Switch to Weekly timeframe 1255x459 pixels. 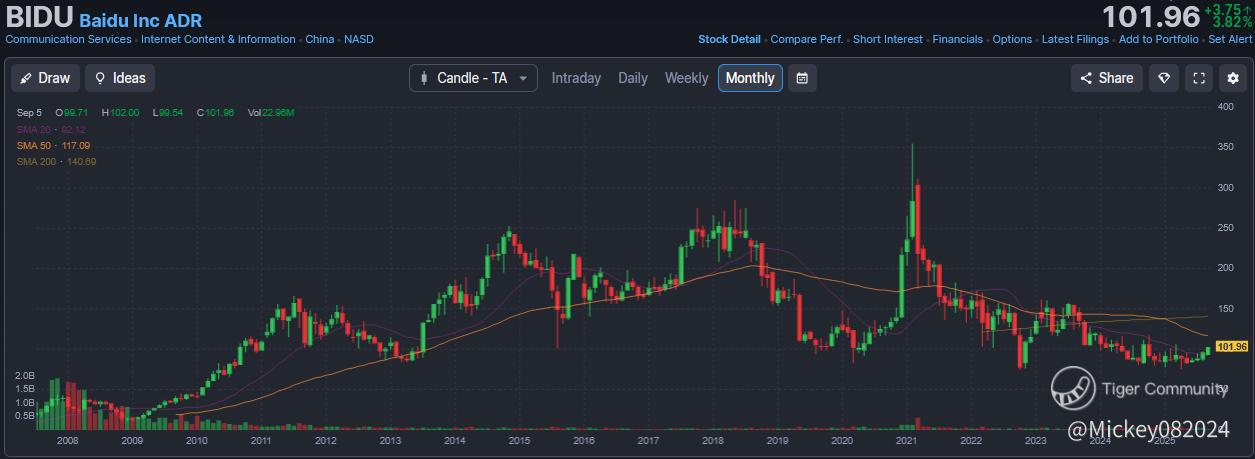click(x=686, y=78)
